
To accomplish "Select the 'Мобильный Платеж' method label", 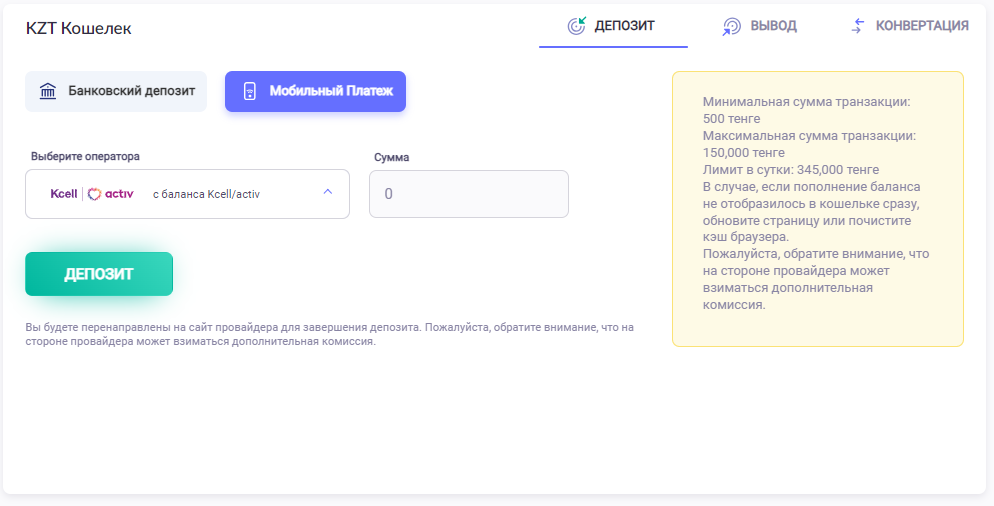I will [331, 92].
